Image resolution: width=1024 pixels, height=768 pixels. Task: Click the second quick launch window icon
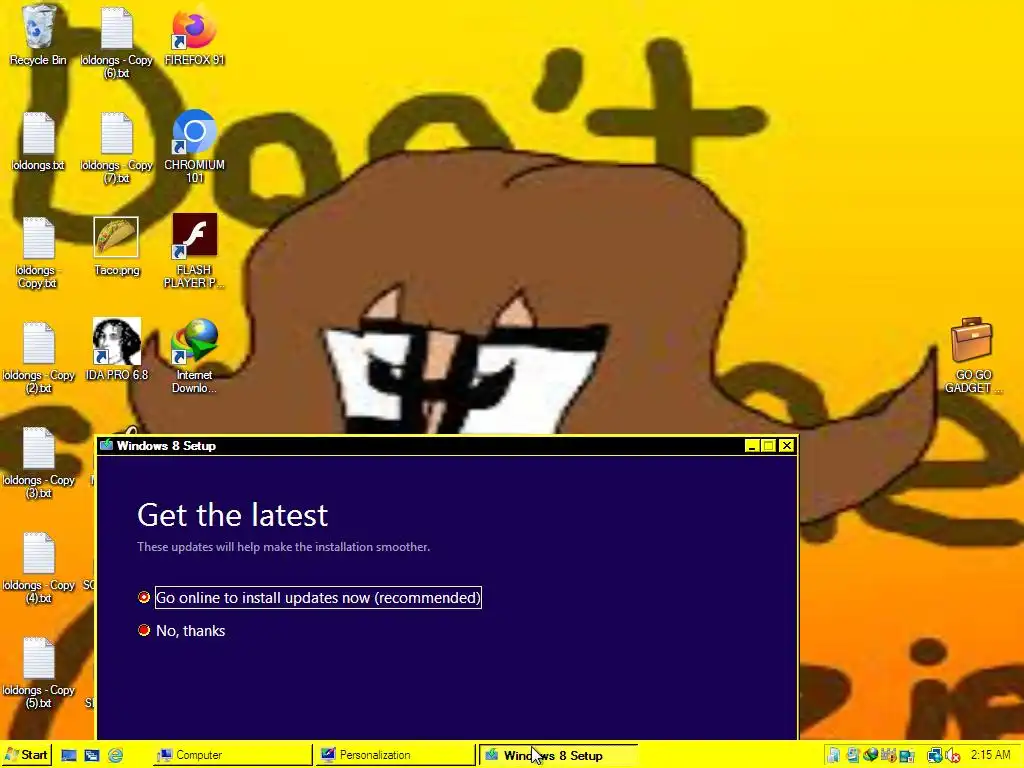pyautogui.click(x=91, y=756)
